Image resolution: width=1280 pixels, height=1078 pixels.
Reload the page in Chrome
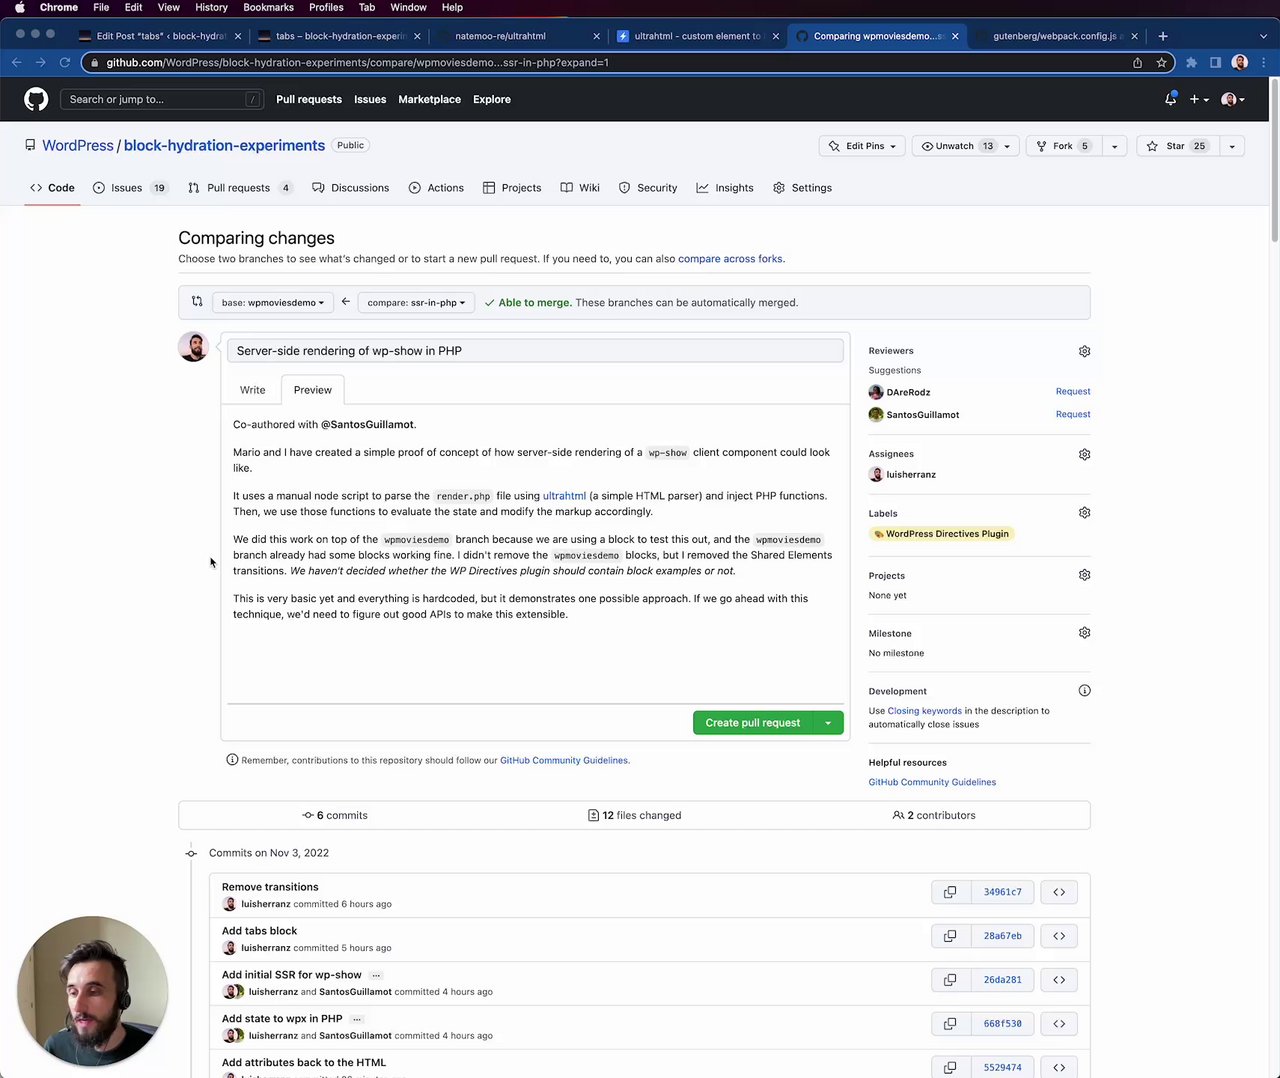coord(65,62)
